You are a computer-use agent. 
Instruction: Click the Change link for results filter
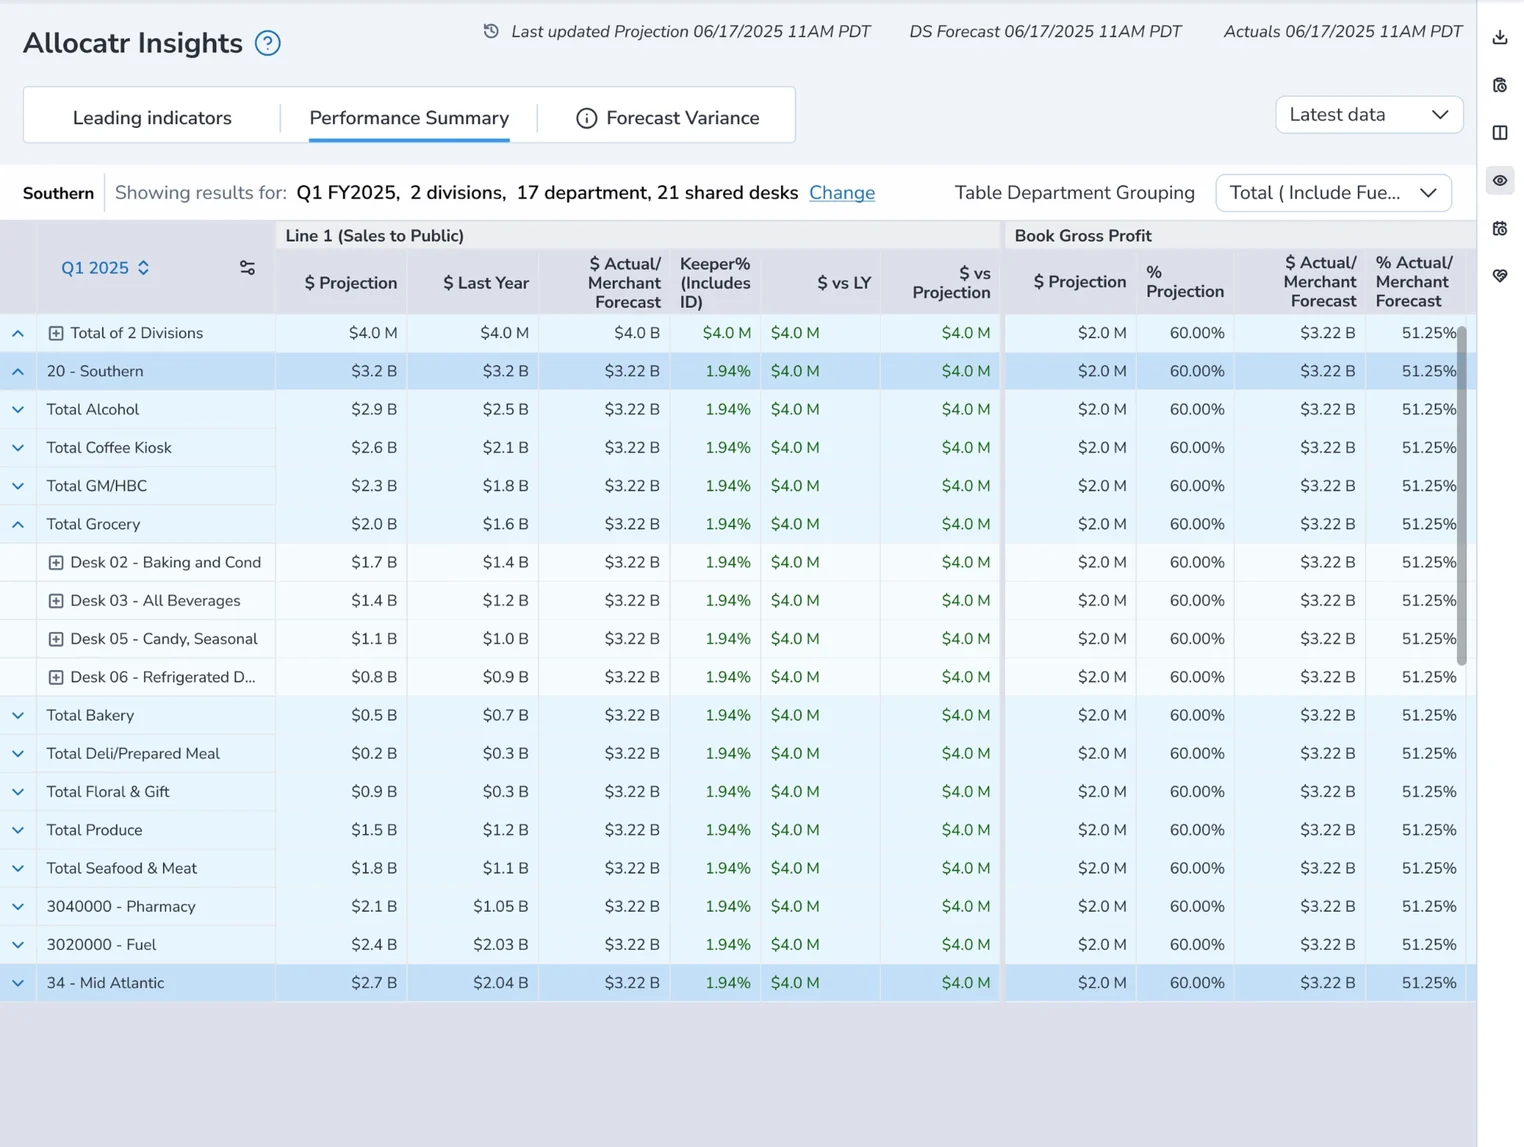coord(842,193)
